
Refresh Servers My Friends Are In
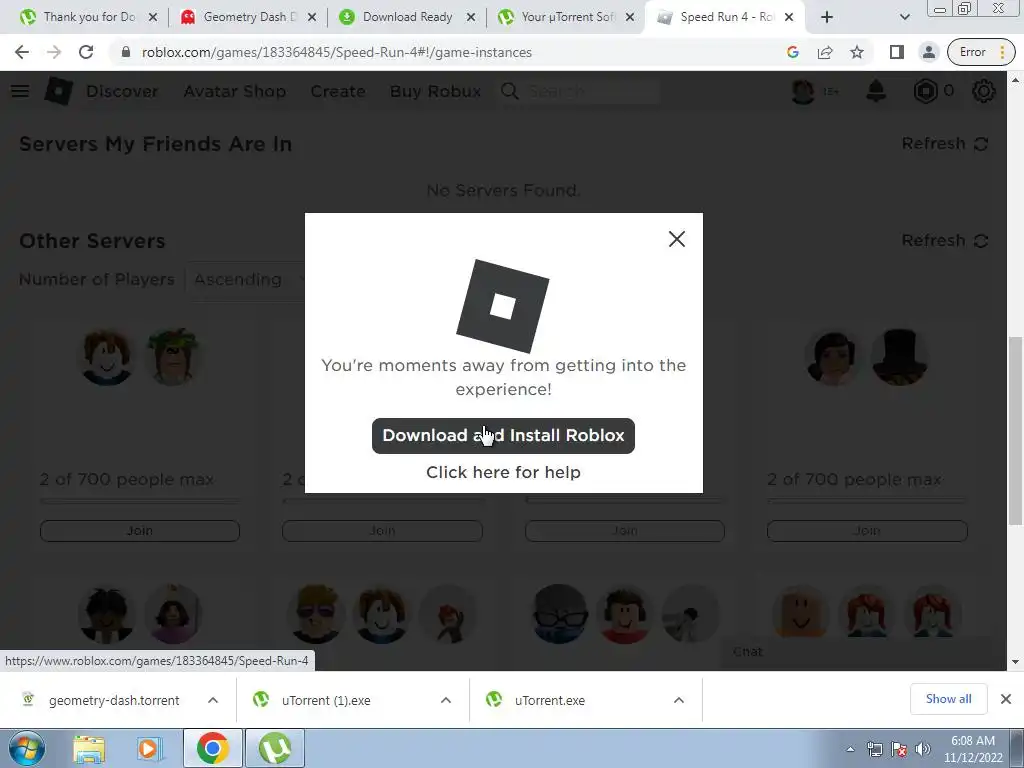[x=945, y=144]
